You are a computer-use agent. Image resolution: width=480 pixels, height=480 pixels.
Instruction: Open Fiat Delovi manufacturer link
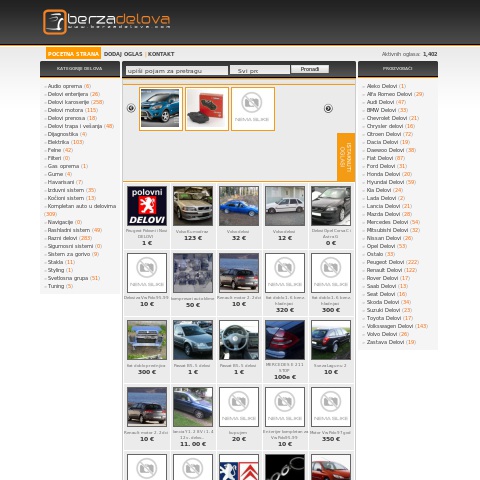pos(380,158)
